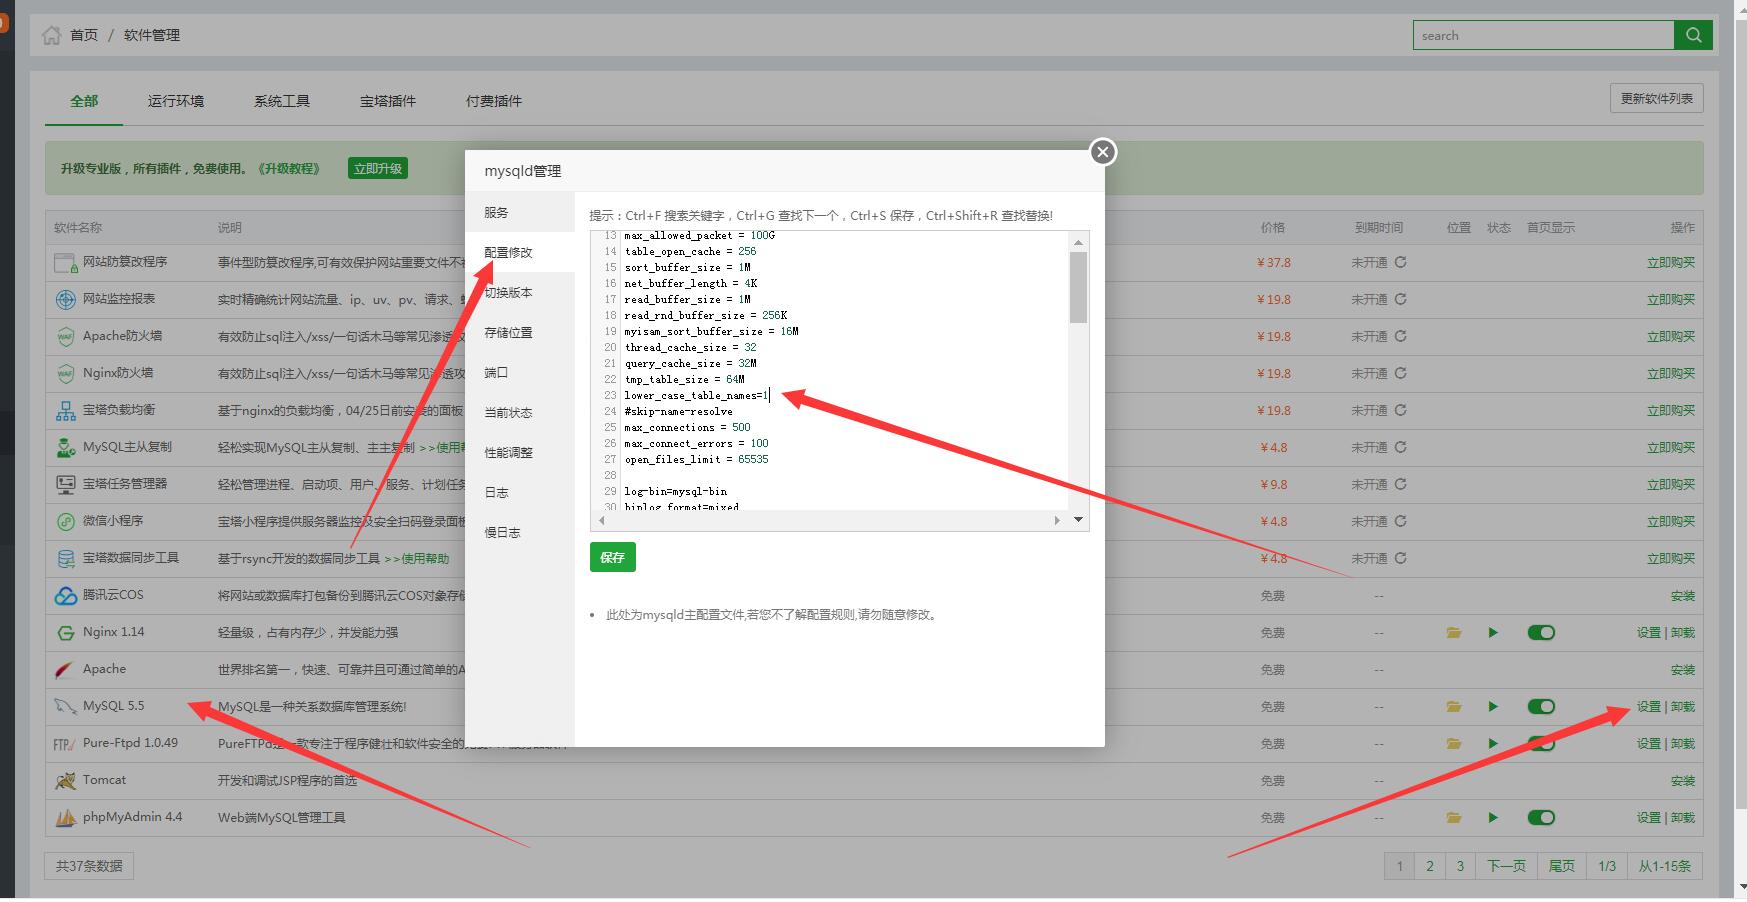The height and width of the screenshot is (902, 1747).
Task: Click the green search magnifier button
Action: [1693, 35]
